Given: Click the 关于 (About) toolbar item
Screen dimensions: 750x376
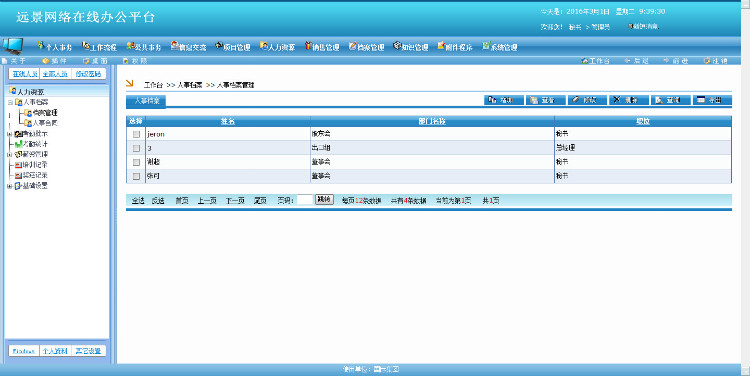Looking at the screenshot, I should 14,61.
